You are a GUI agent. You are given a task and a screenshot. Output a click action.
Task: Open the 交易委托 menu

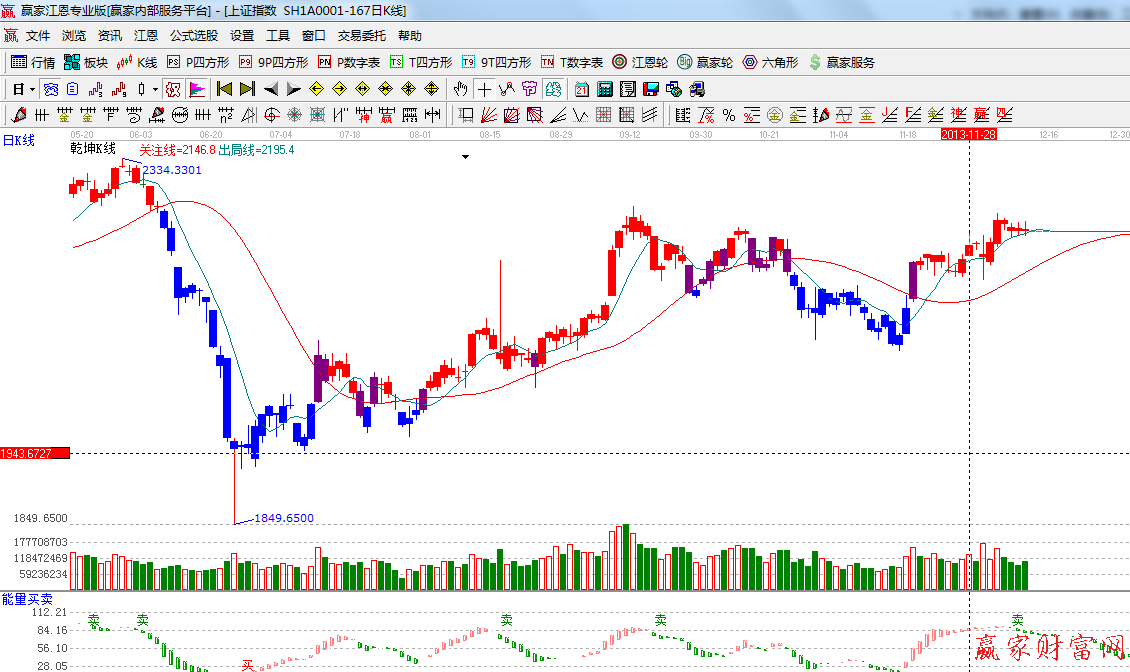361,36
